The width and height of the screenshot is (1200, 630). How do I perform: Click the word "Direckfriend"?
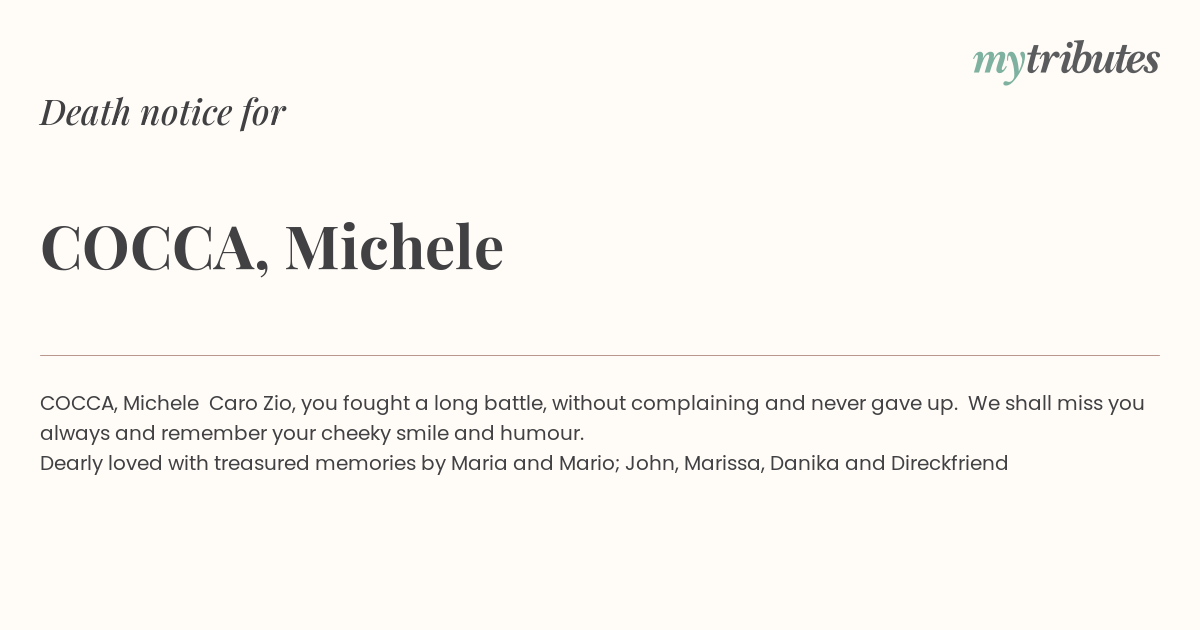949,464
